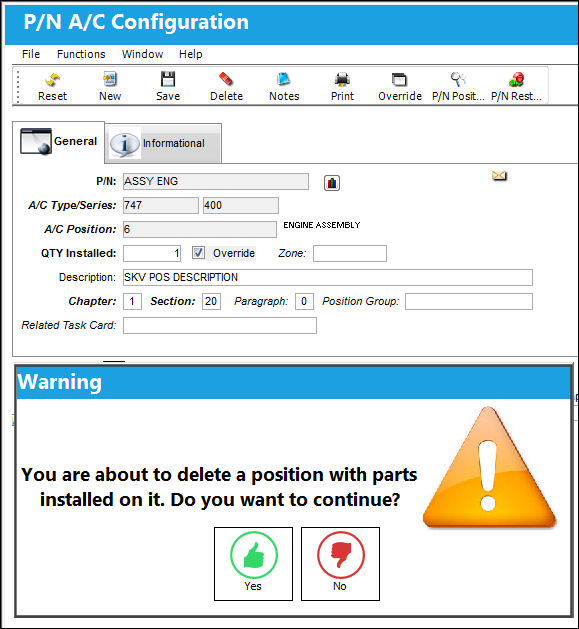
Task: Click the Description field SKV POS DESCRIPTION
Action: pos(328,278)
